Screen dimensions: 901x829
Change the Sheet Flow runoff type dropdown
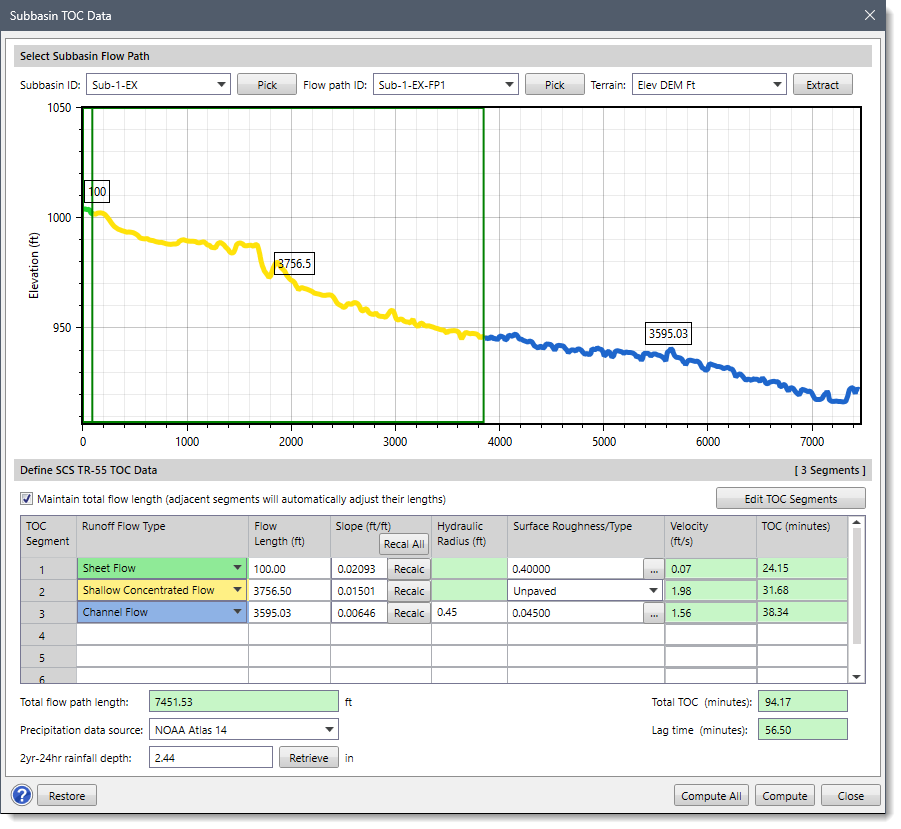coord(237,567)
